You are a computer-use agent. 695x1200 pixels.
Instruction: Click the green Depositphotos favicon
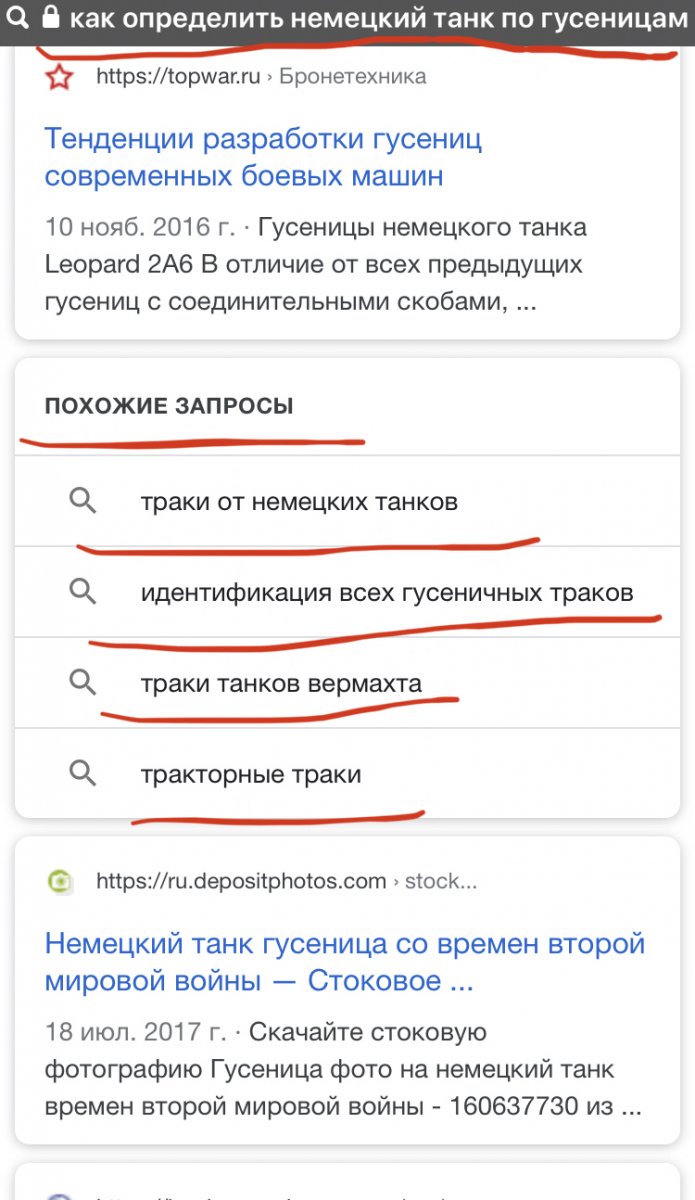pyautogui.click(x=60, y=881)
